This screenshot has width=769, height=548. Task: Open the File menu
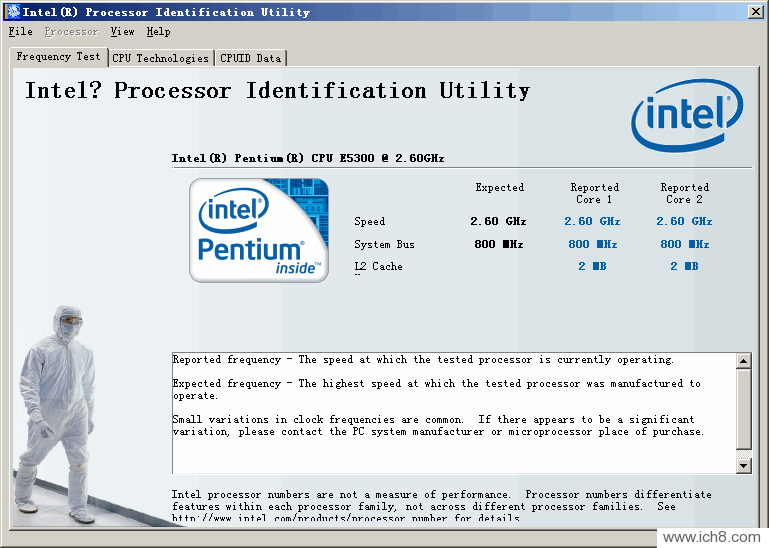(x=21, y=32)
